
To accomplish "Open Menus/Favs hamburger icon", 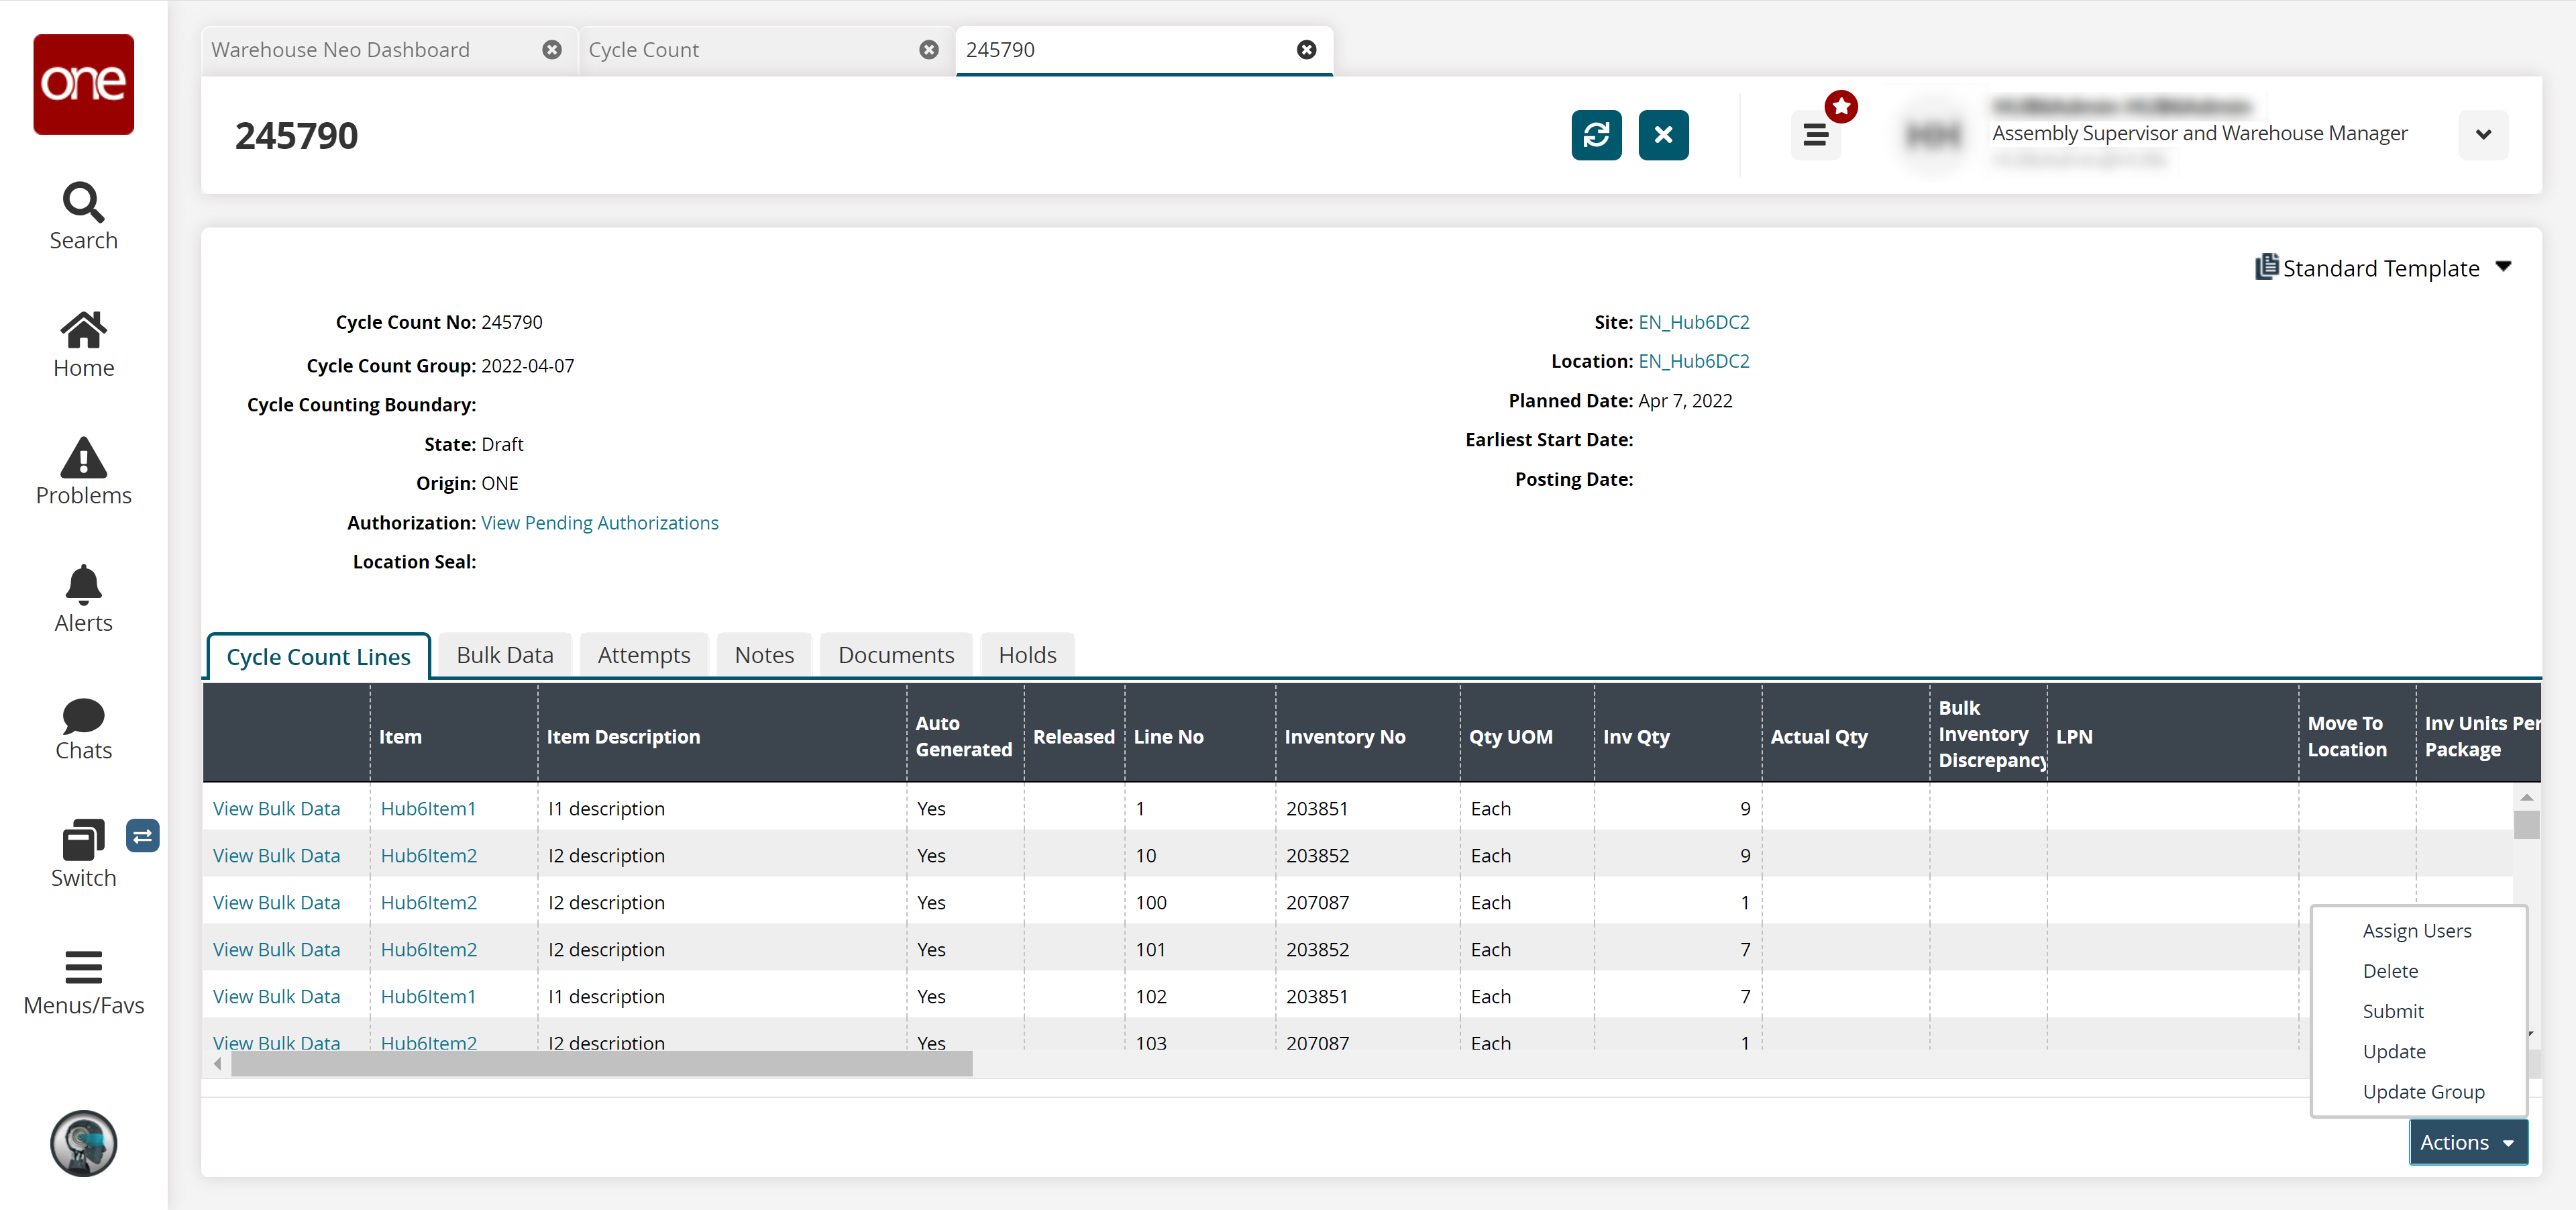I will click(x=83, y=967).
